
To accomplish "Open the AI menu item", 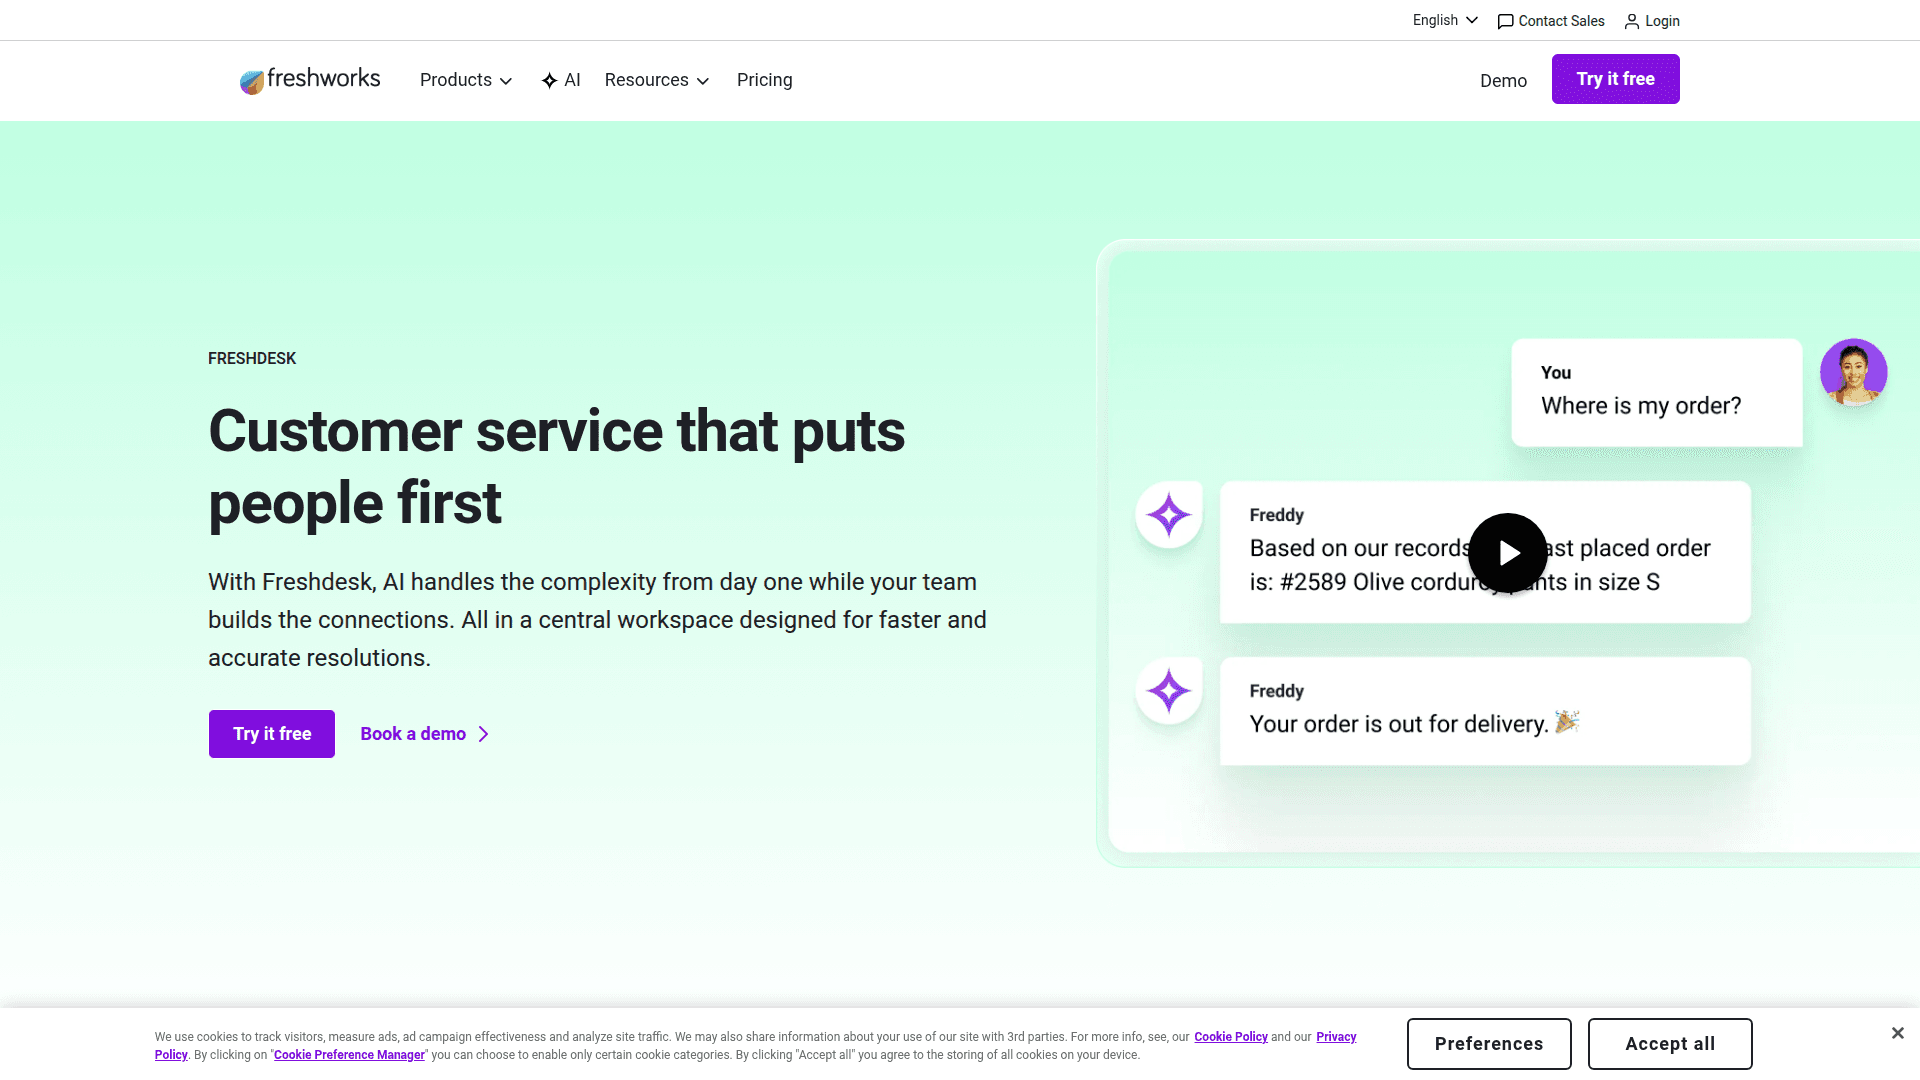I will pos(561,80).
